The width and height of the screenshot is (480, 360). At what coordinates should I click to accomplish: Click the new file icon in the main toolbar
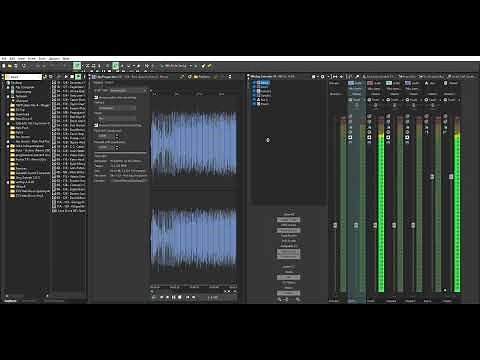point(4,66)
